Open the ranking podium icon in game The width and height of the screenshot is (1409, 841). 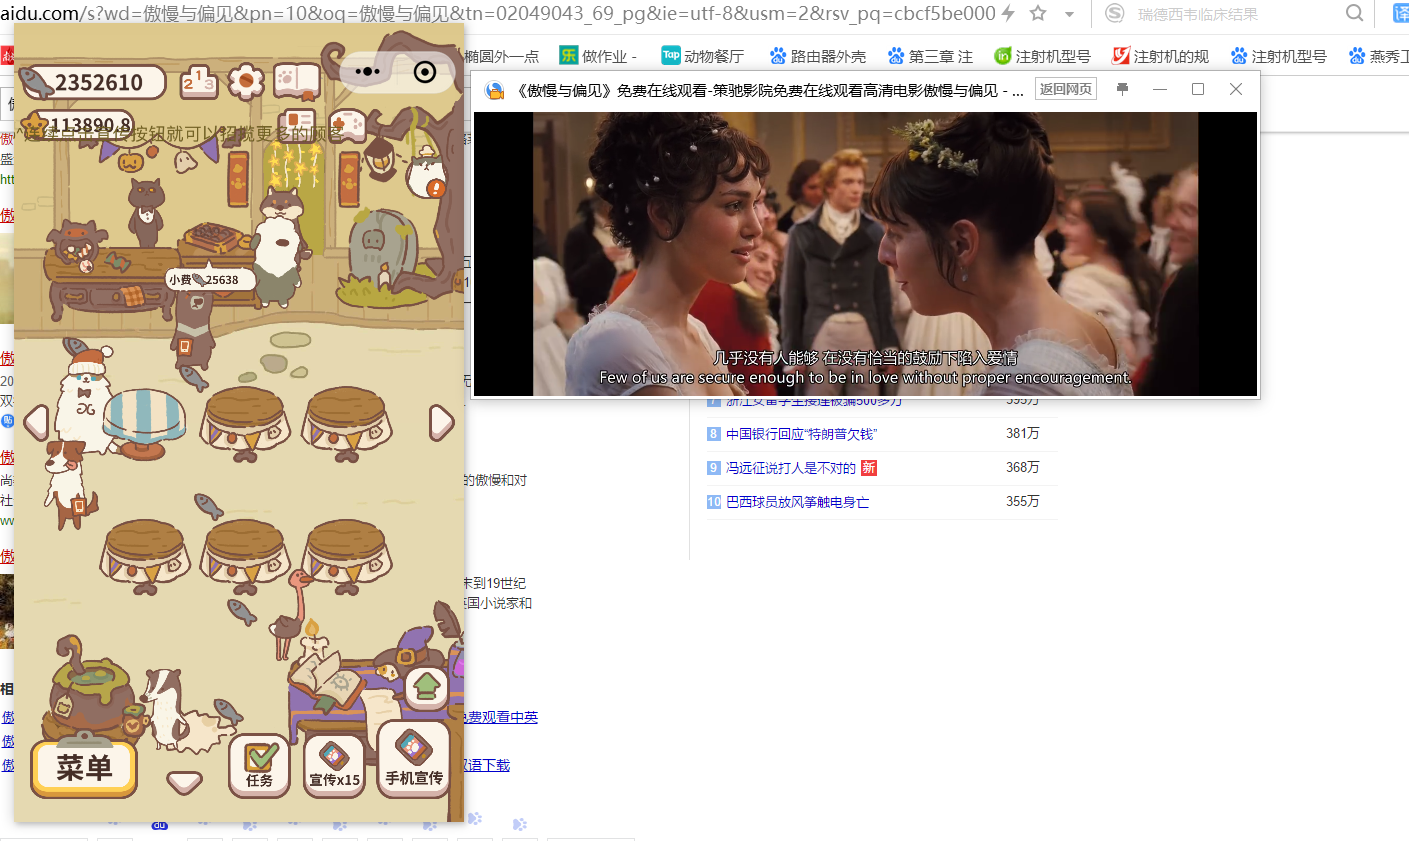198,81
